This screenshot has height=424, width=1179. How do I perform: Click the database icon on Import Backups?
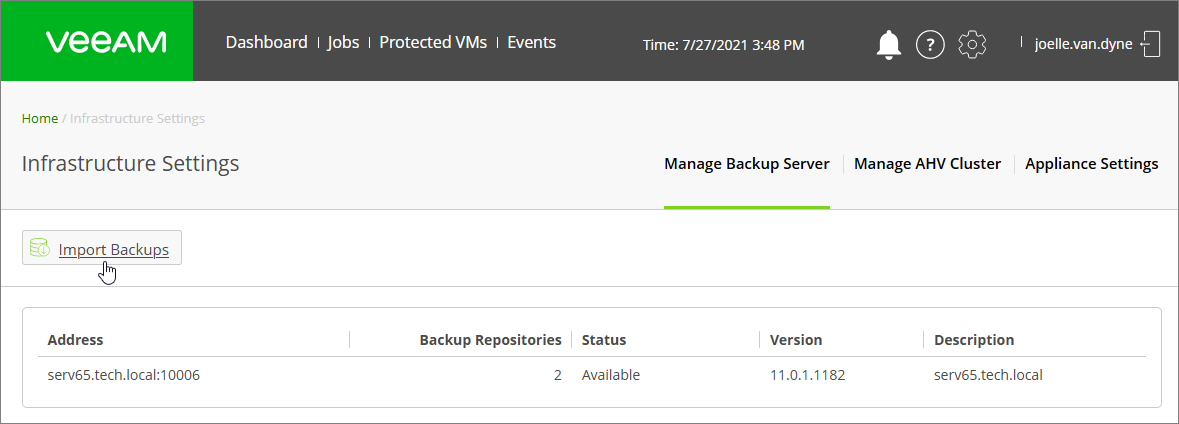(x=39, y=247)
